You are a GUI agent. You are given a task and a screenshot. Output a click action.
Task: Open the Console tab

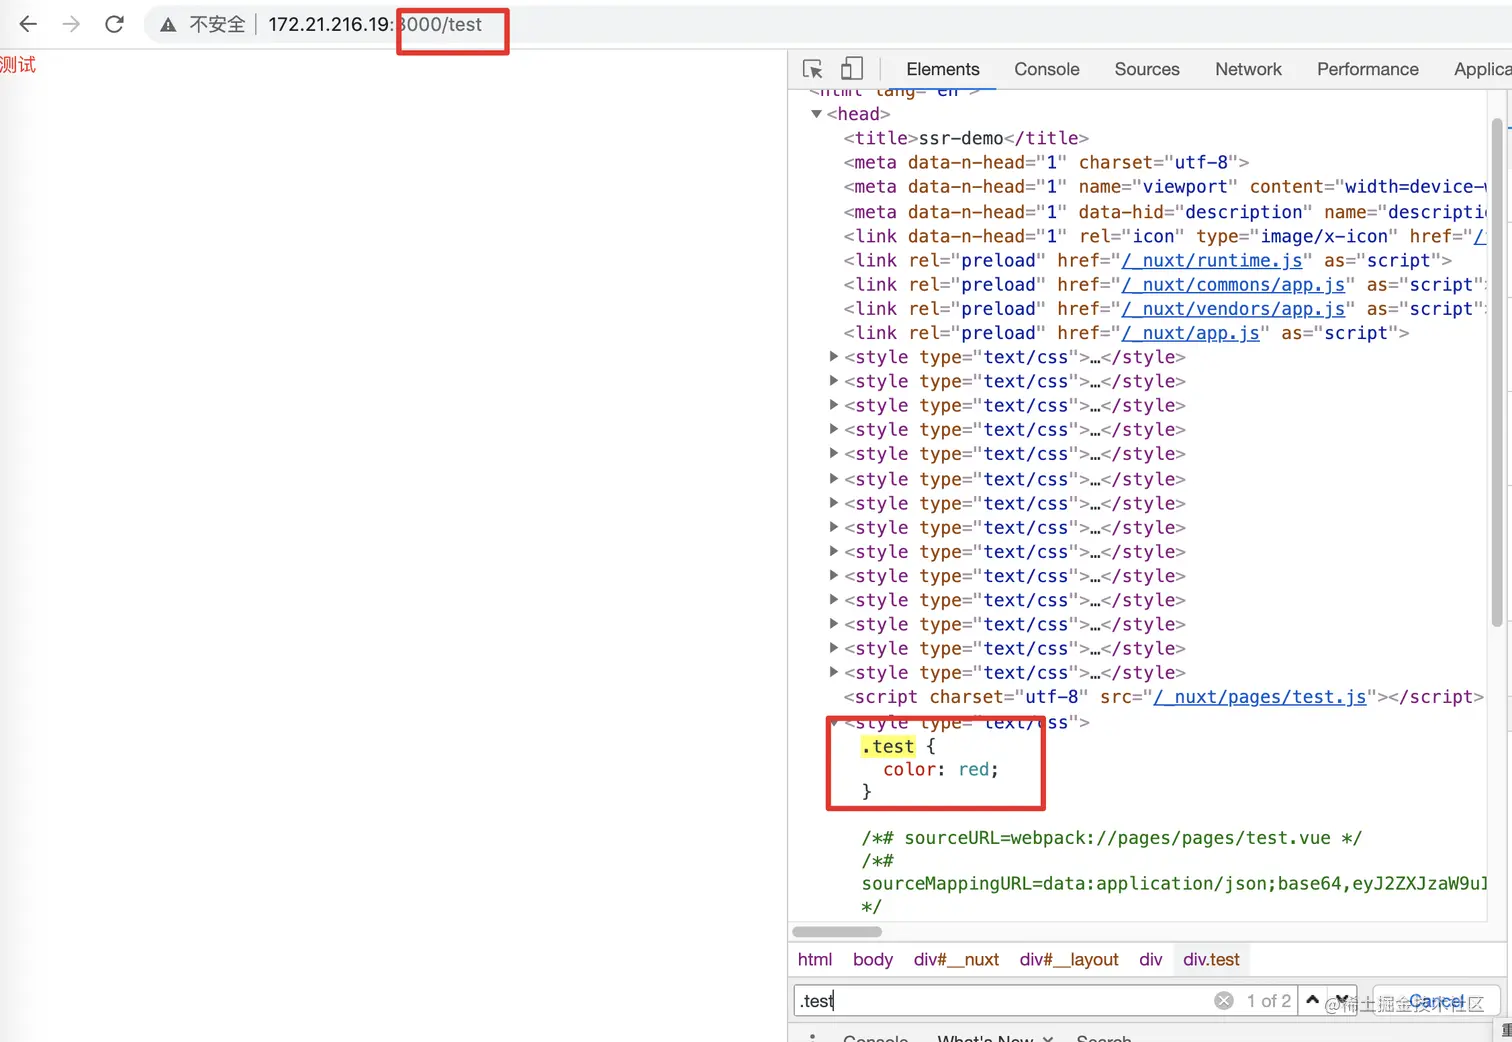(x=1046, y=69)
